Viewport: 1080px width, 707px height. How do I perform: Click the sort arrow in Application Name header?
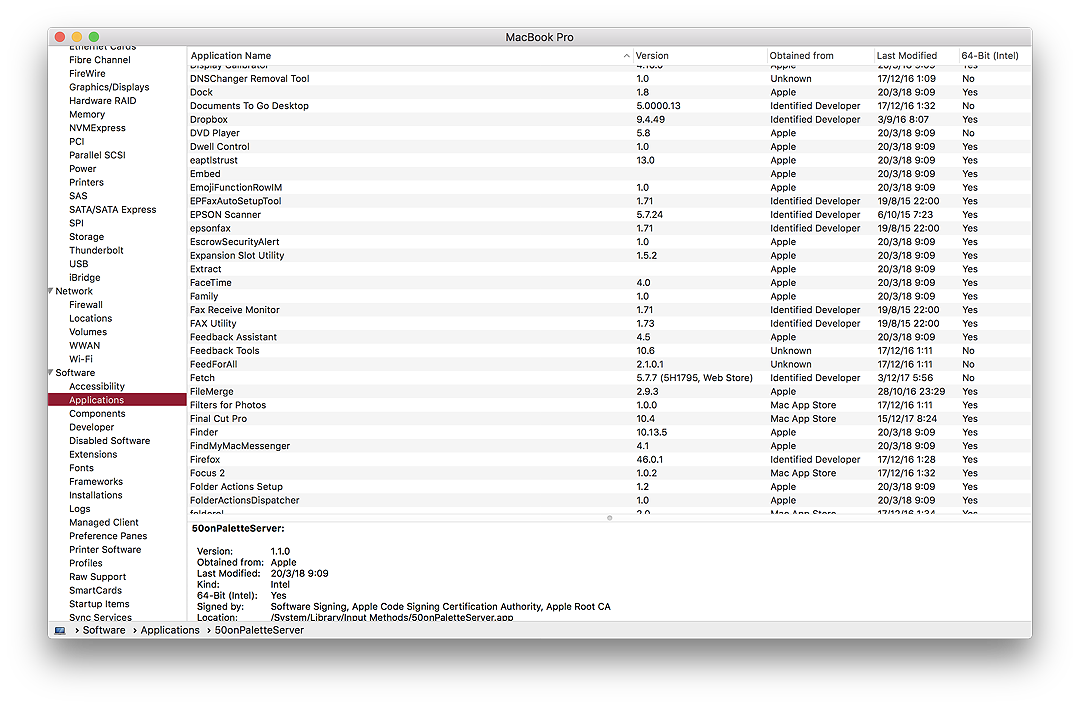point(626,56)
